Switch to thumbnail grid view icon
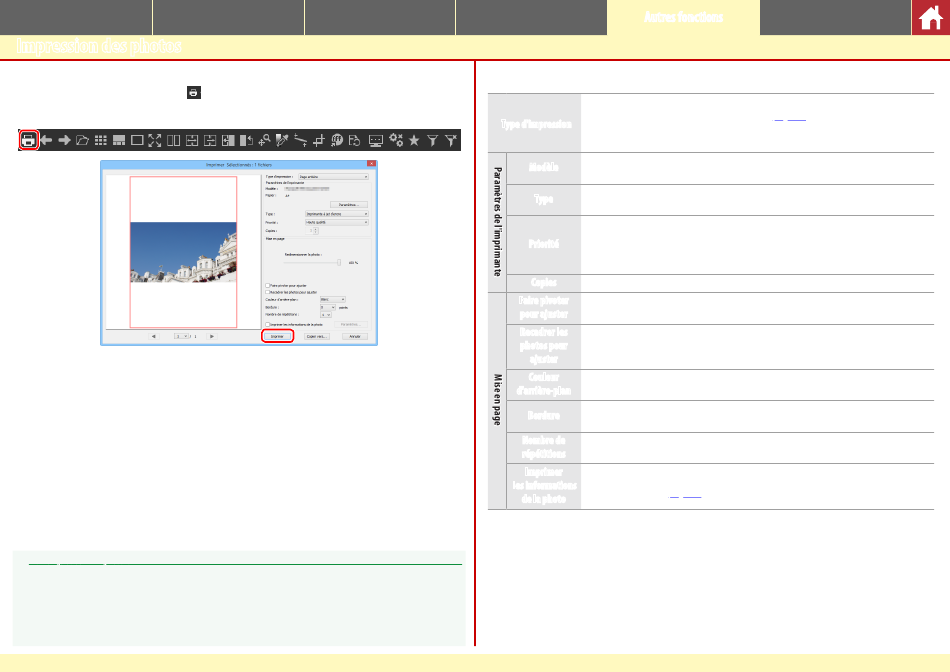 [101, 140]
